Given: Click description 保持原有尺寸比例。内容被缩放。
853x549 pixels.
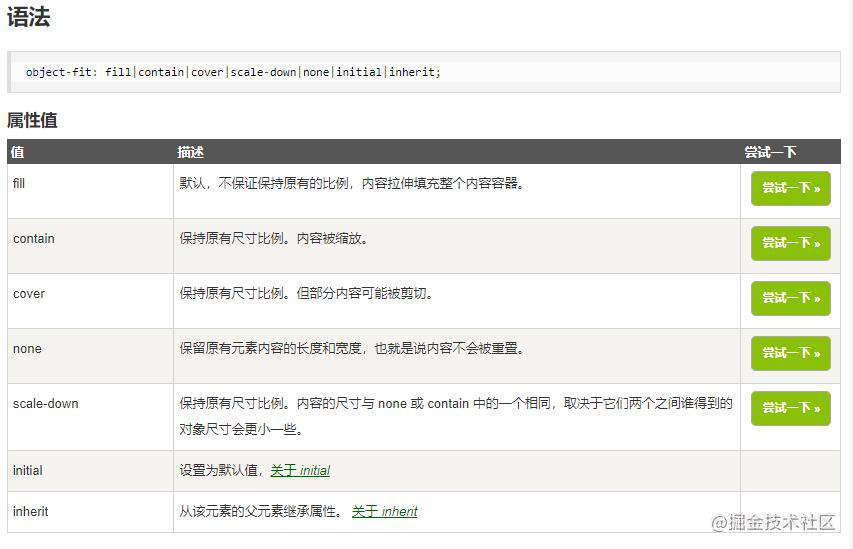Looking at the screenshot, I should [274, 238].
